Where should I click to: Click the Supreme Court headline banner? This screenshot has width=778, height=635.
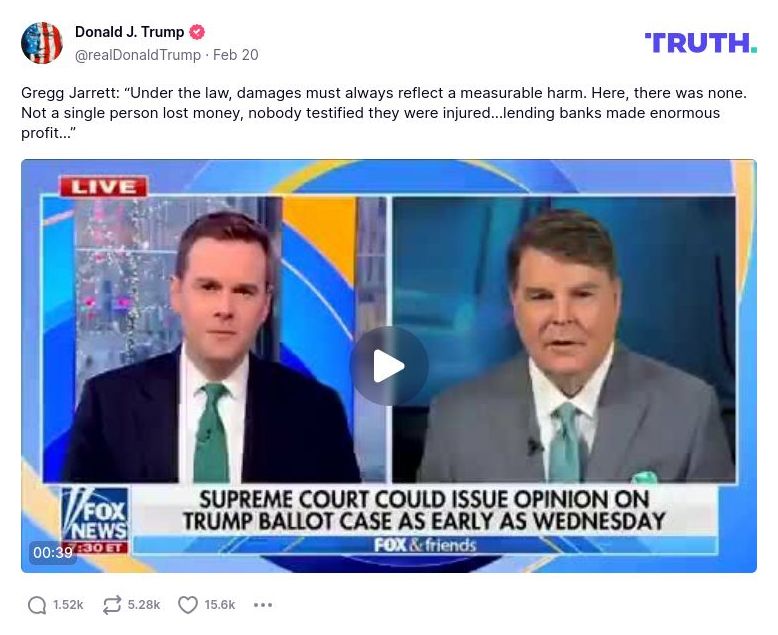coord(424,510)
